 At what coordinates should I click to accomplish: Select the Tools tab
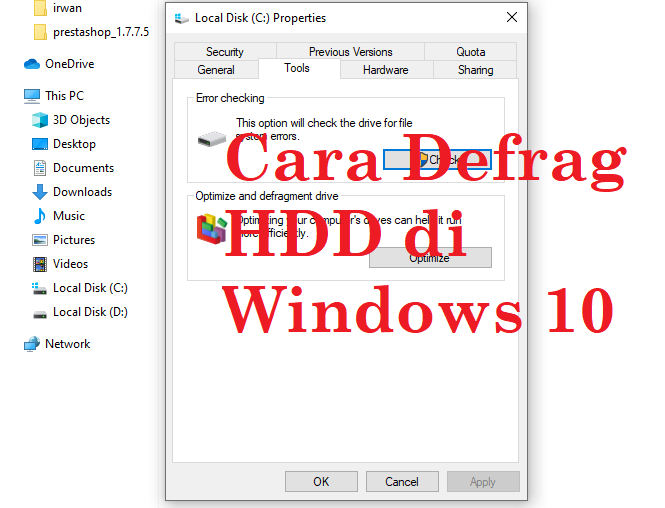coord(297,68)
